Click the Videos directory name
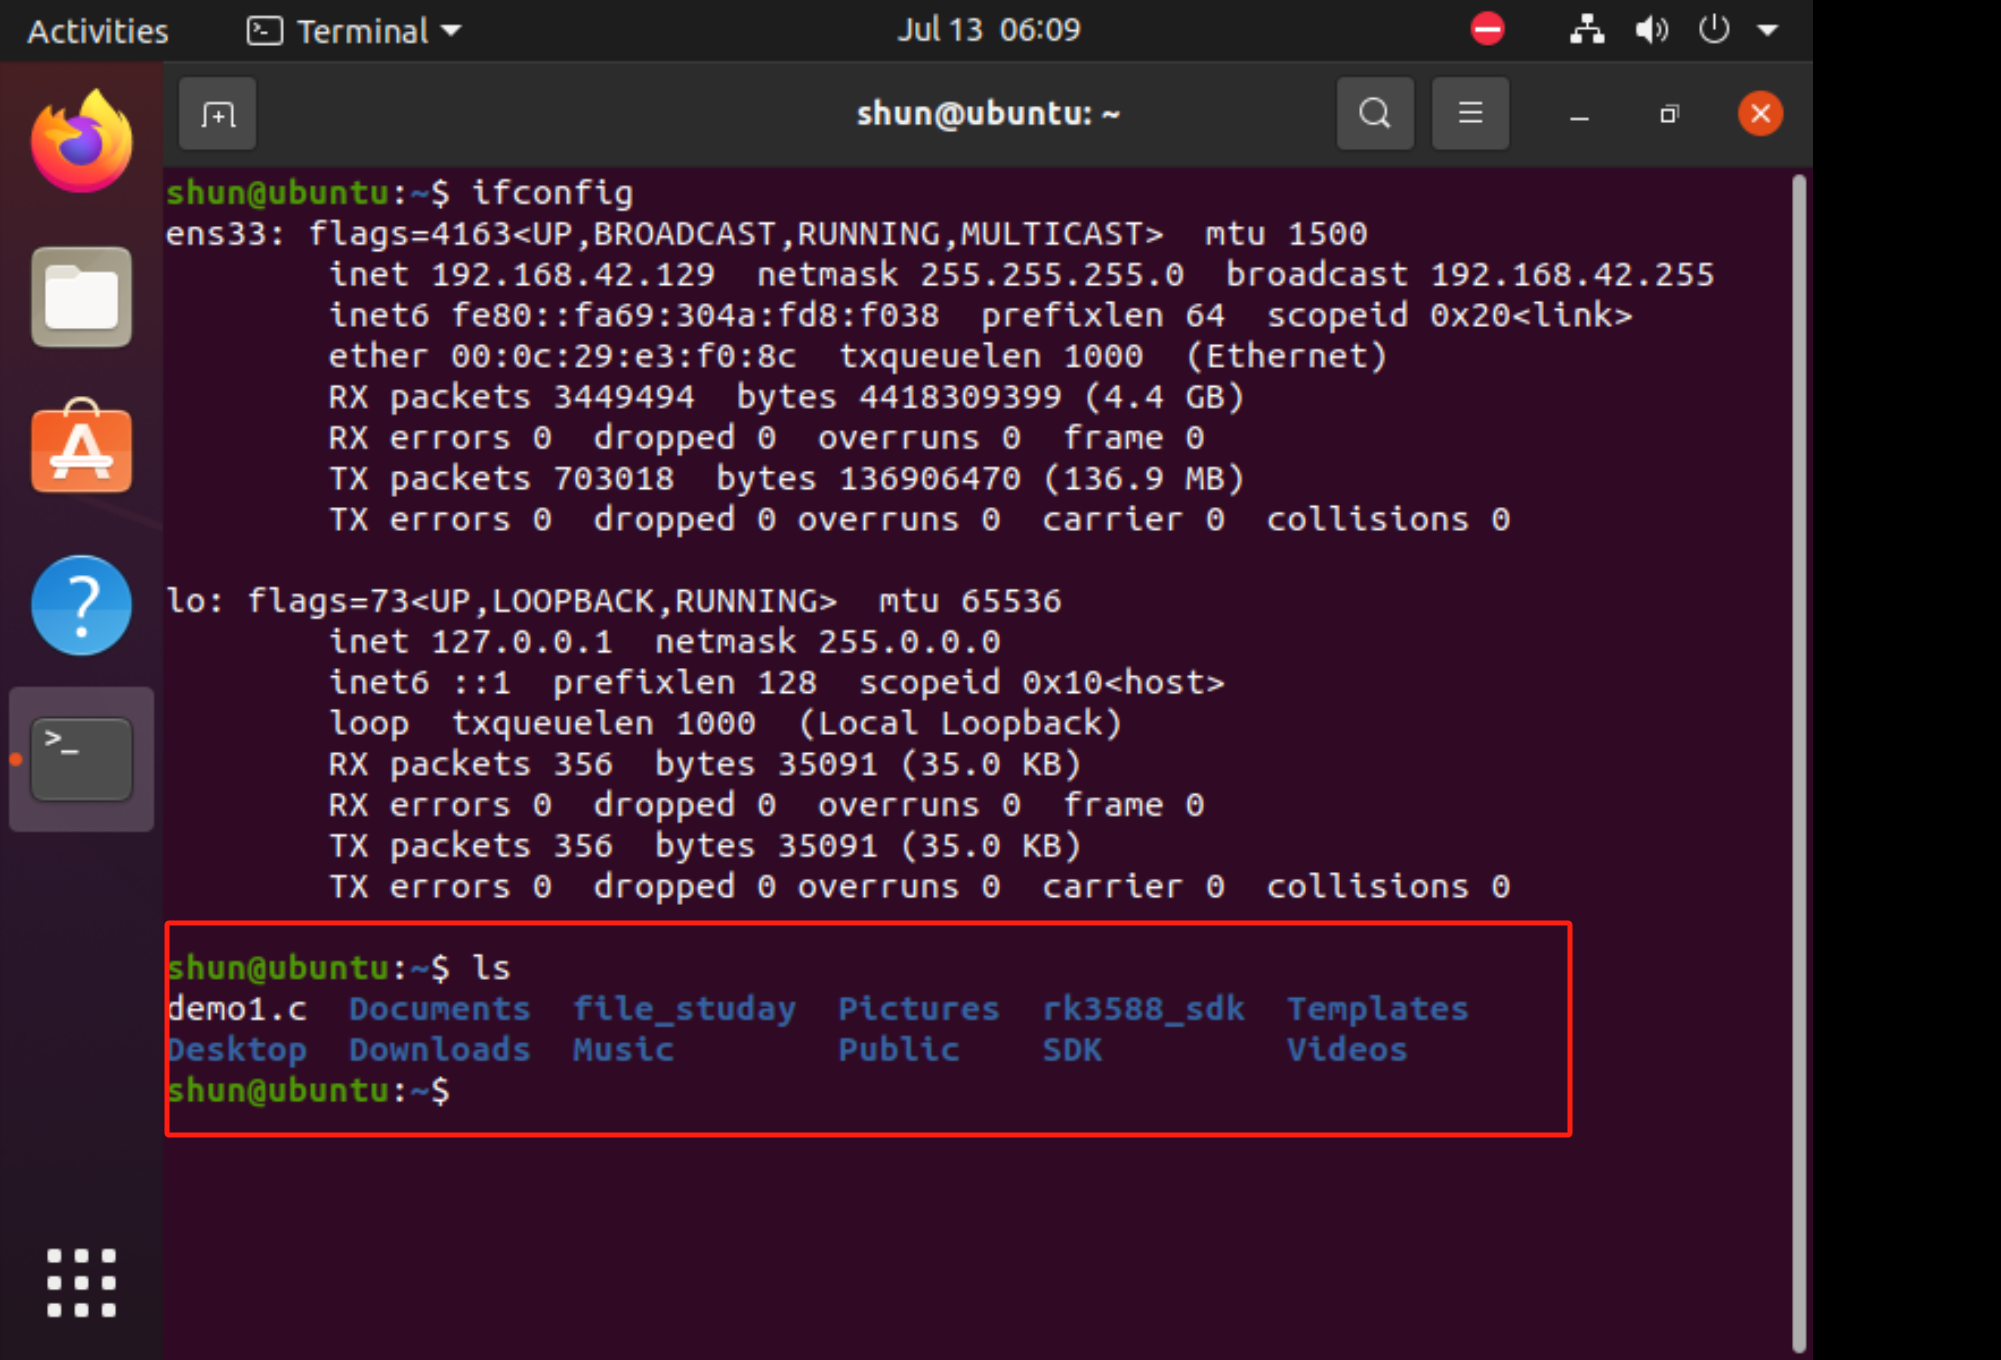The width and height of the screenshot is (2001, 1360). pos(1346,1049)
